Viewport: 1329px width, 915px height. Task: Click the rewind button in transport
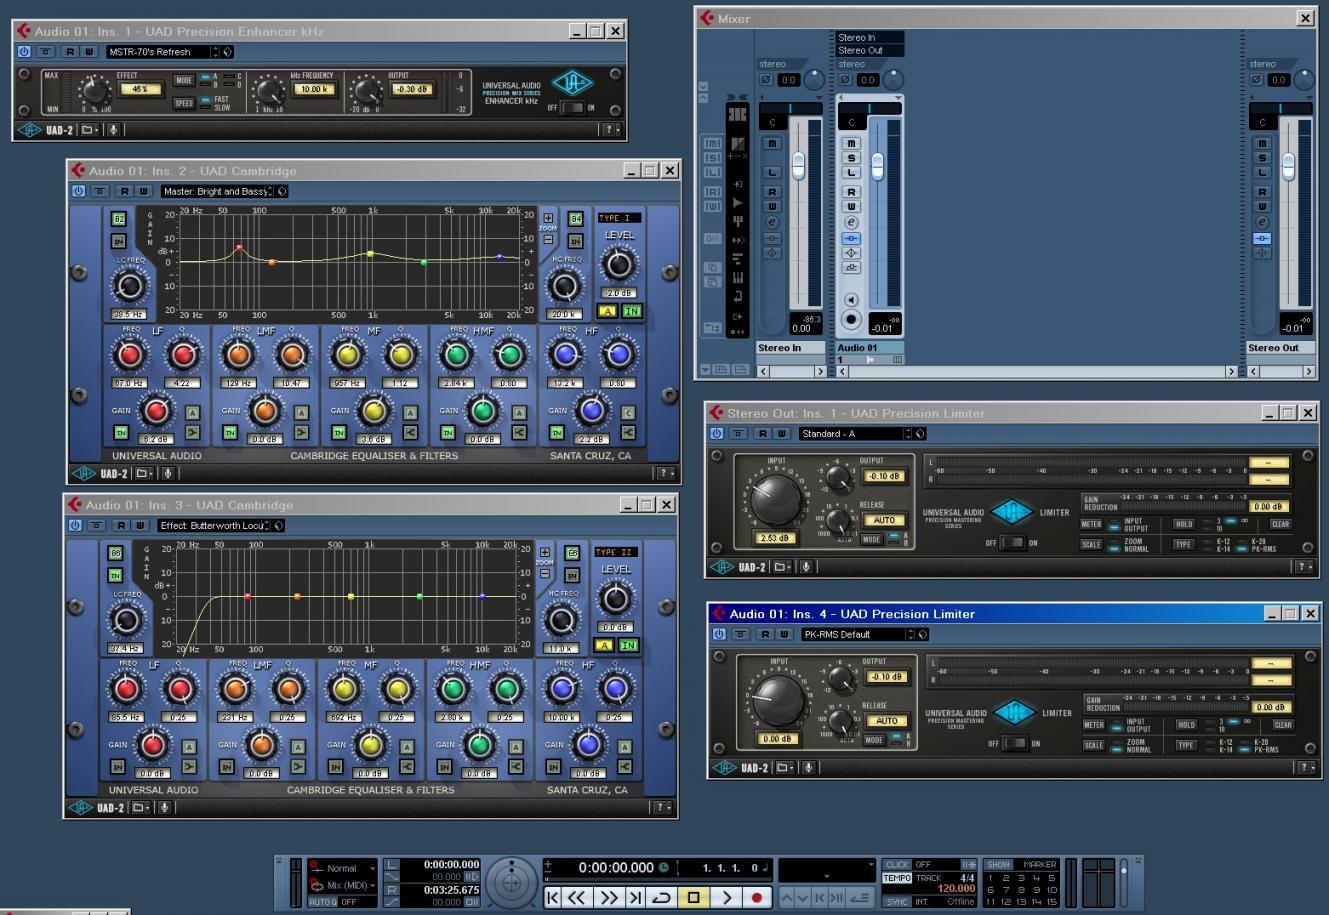[579, 897]
